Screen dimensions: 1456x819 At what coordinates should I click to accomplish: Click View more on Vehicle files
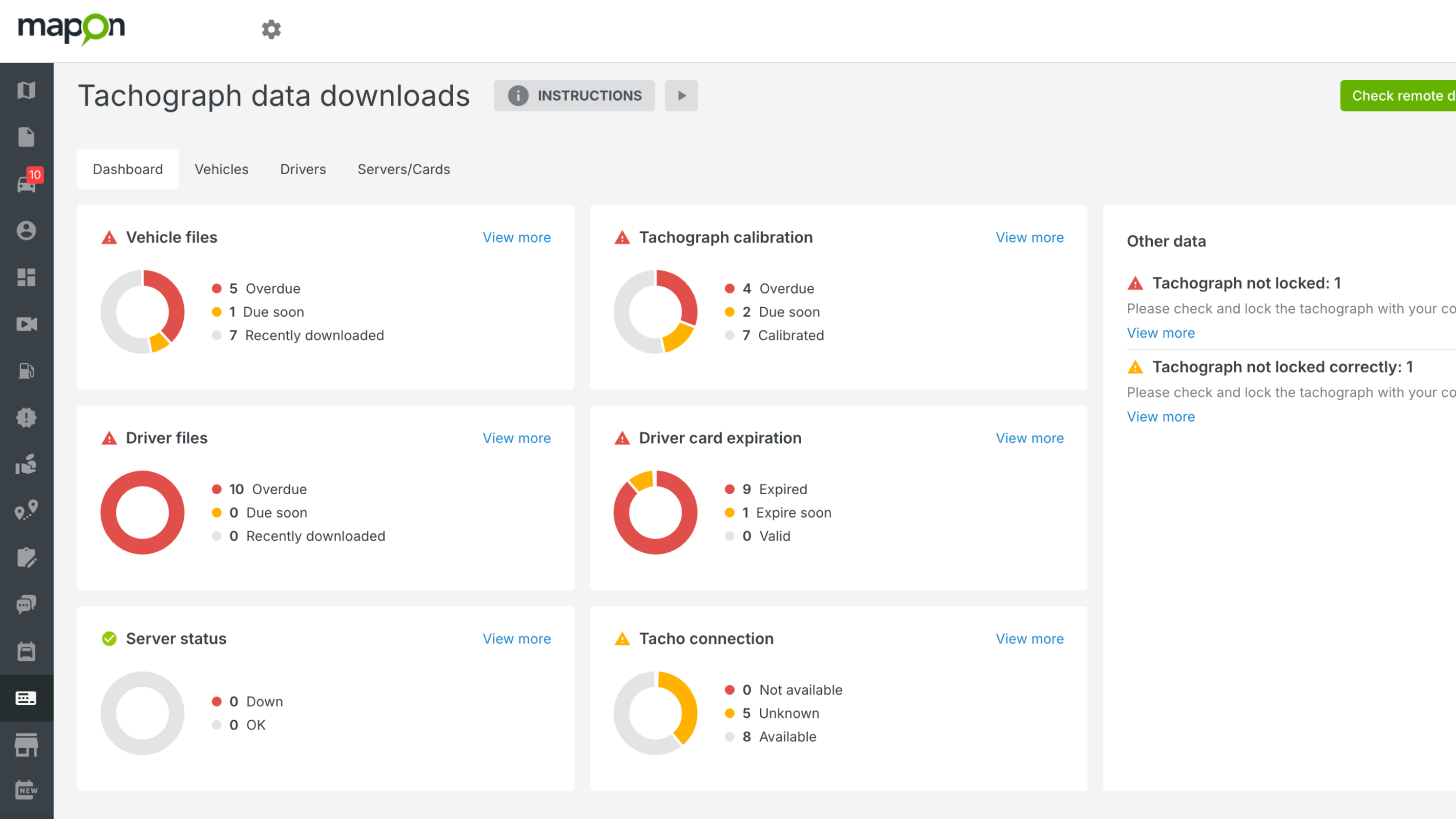516,237
